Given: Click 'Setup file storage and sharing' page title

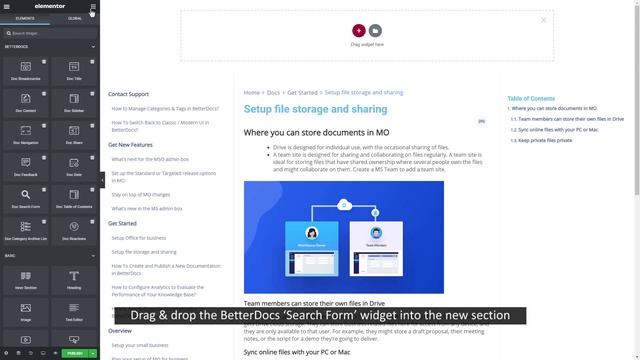Looking at the screenshot, I should [316, 109].
